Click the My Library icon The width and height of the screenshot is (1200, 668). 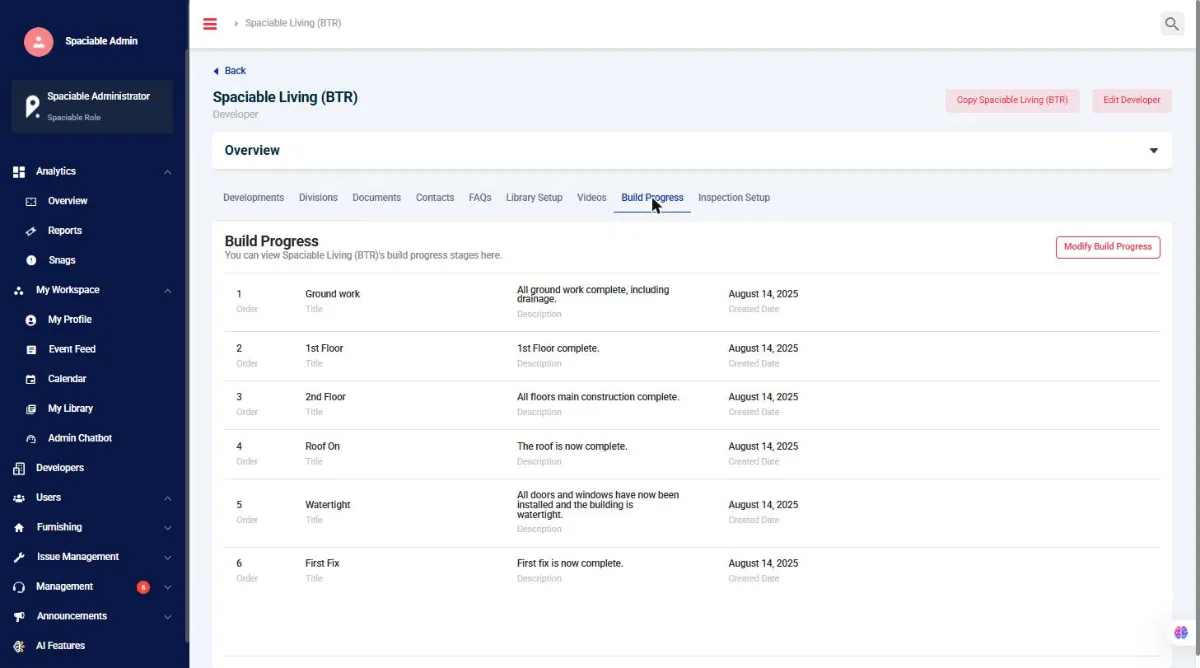(31, 409)
